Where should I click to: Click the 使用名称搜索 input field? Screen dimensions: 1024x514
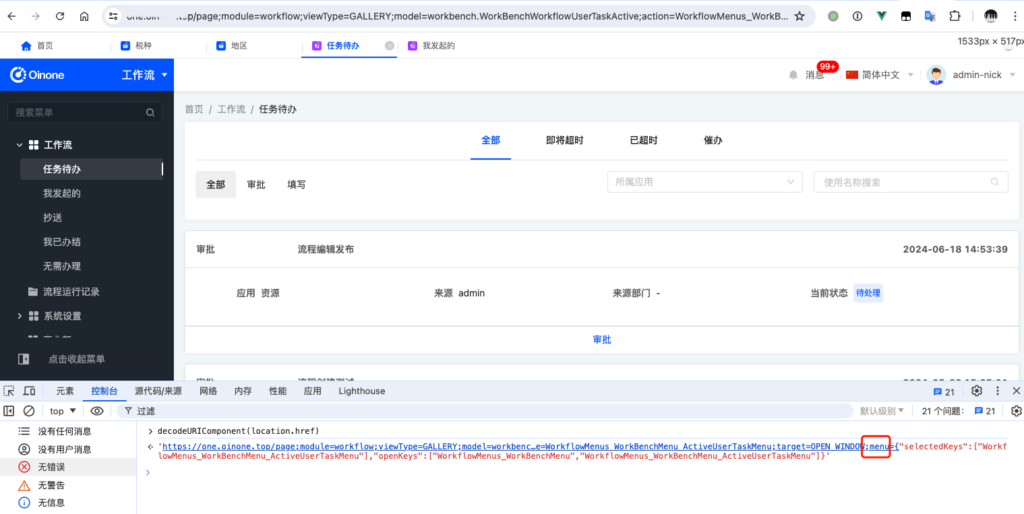(910, 182)
